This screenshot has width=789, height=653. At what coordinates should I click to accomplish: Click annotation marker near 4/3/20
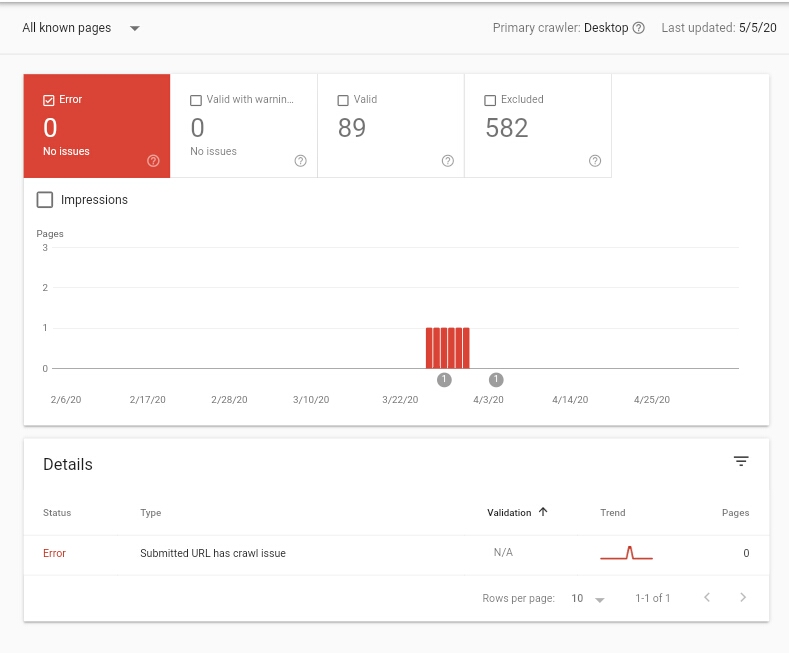pyautogui.click(x=496, y=379)
